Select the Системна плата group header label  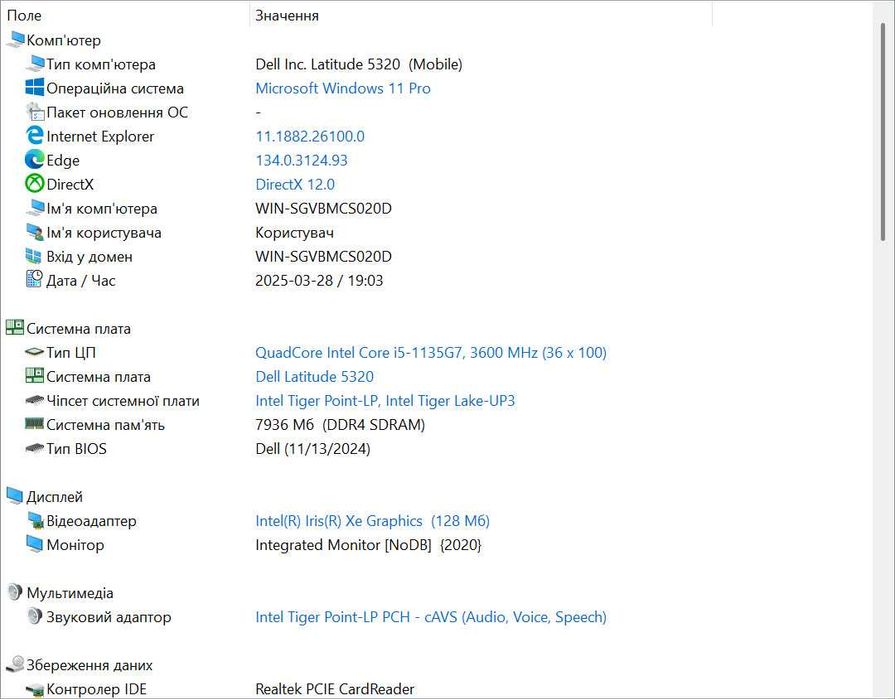click(78, 329)
